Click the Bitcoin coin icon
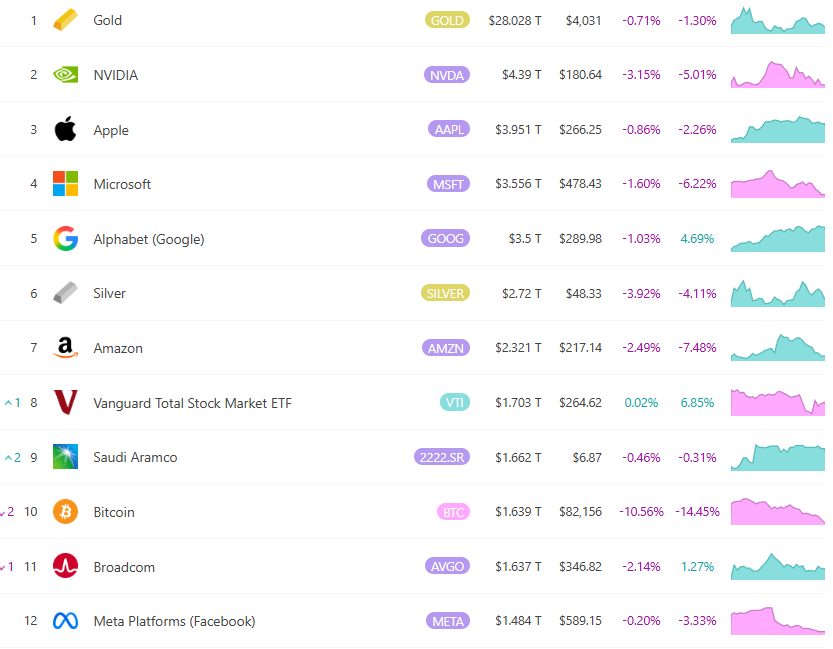This screenshot has height=649, width=833. (x=65, y=511)
